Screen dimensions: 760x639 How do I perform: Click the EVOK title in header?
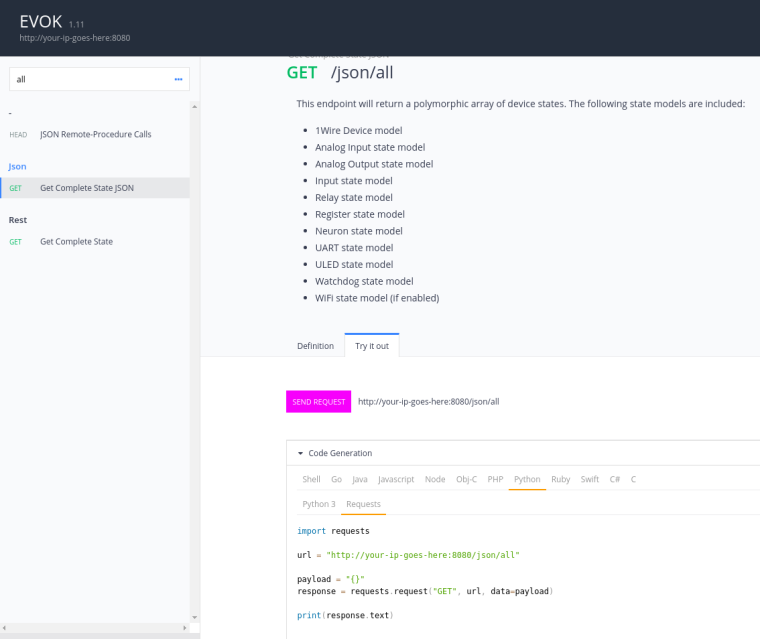pyautogui.click(x=41, y=21)
